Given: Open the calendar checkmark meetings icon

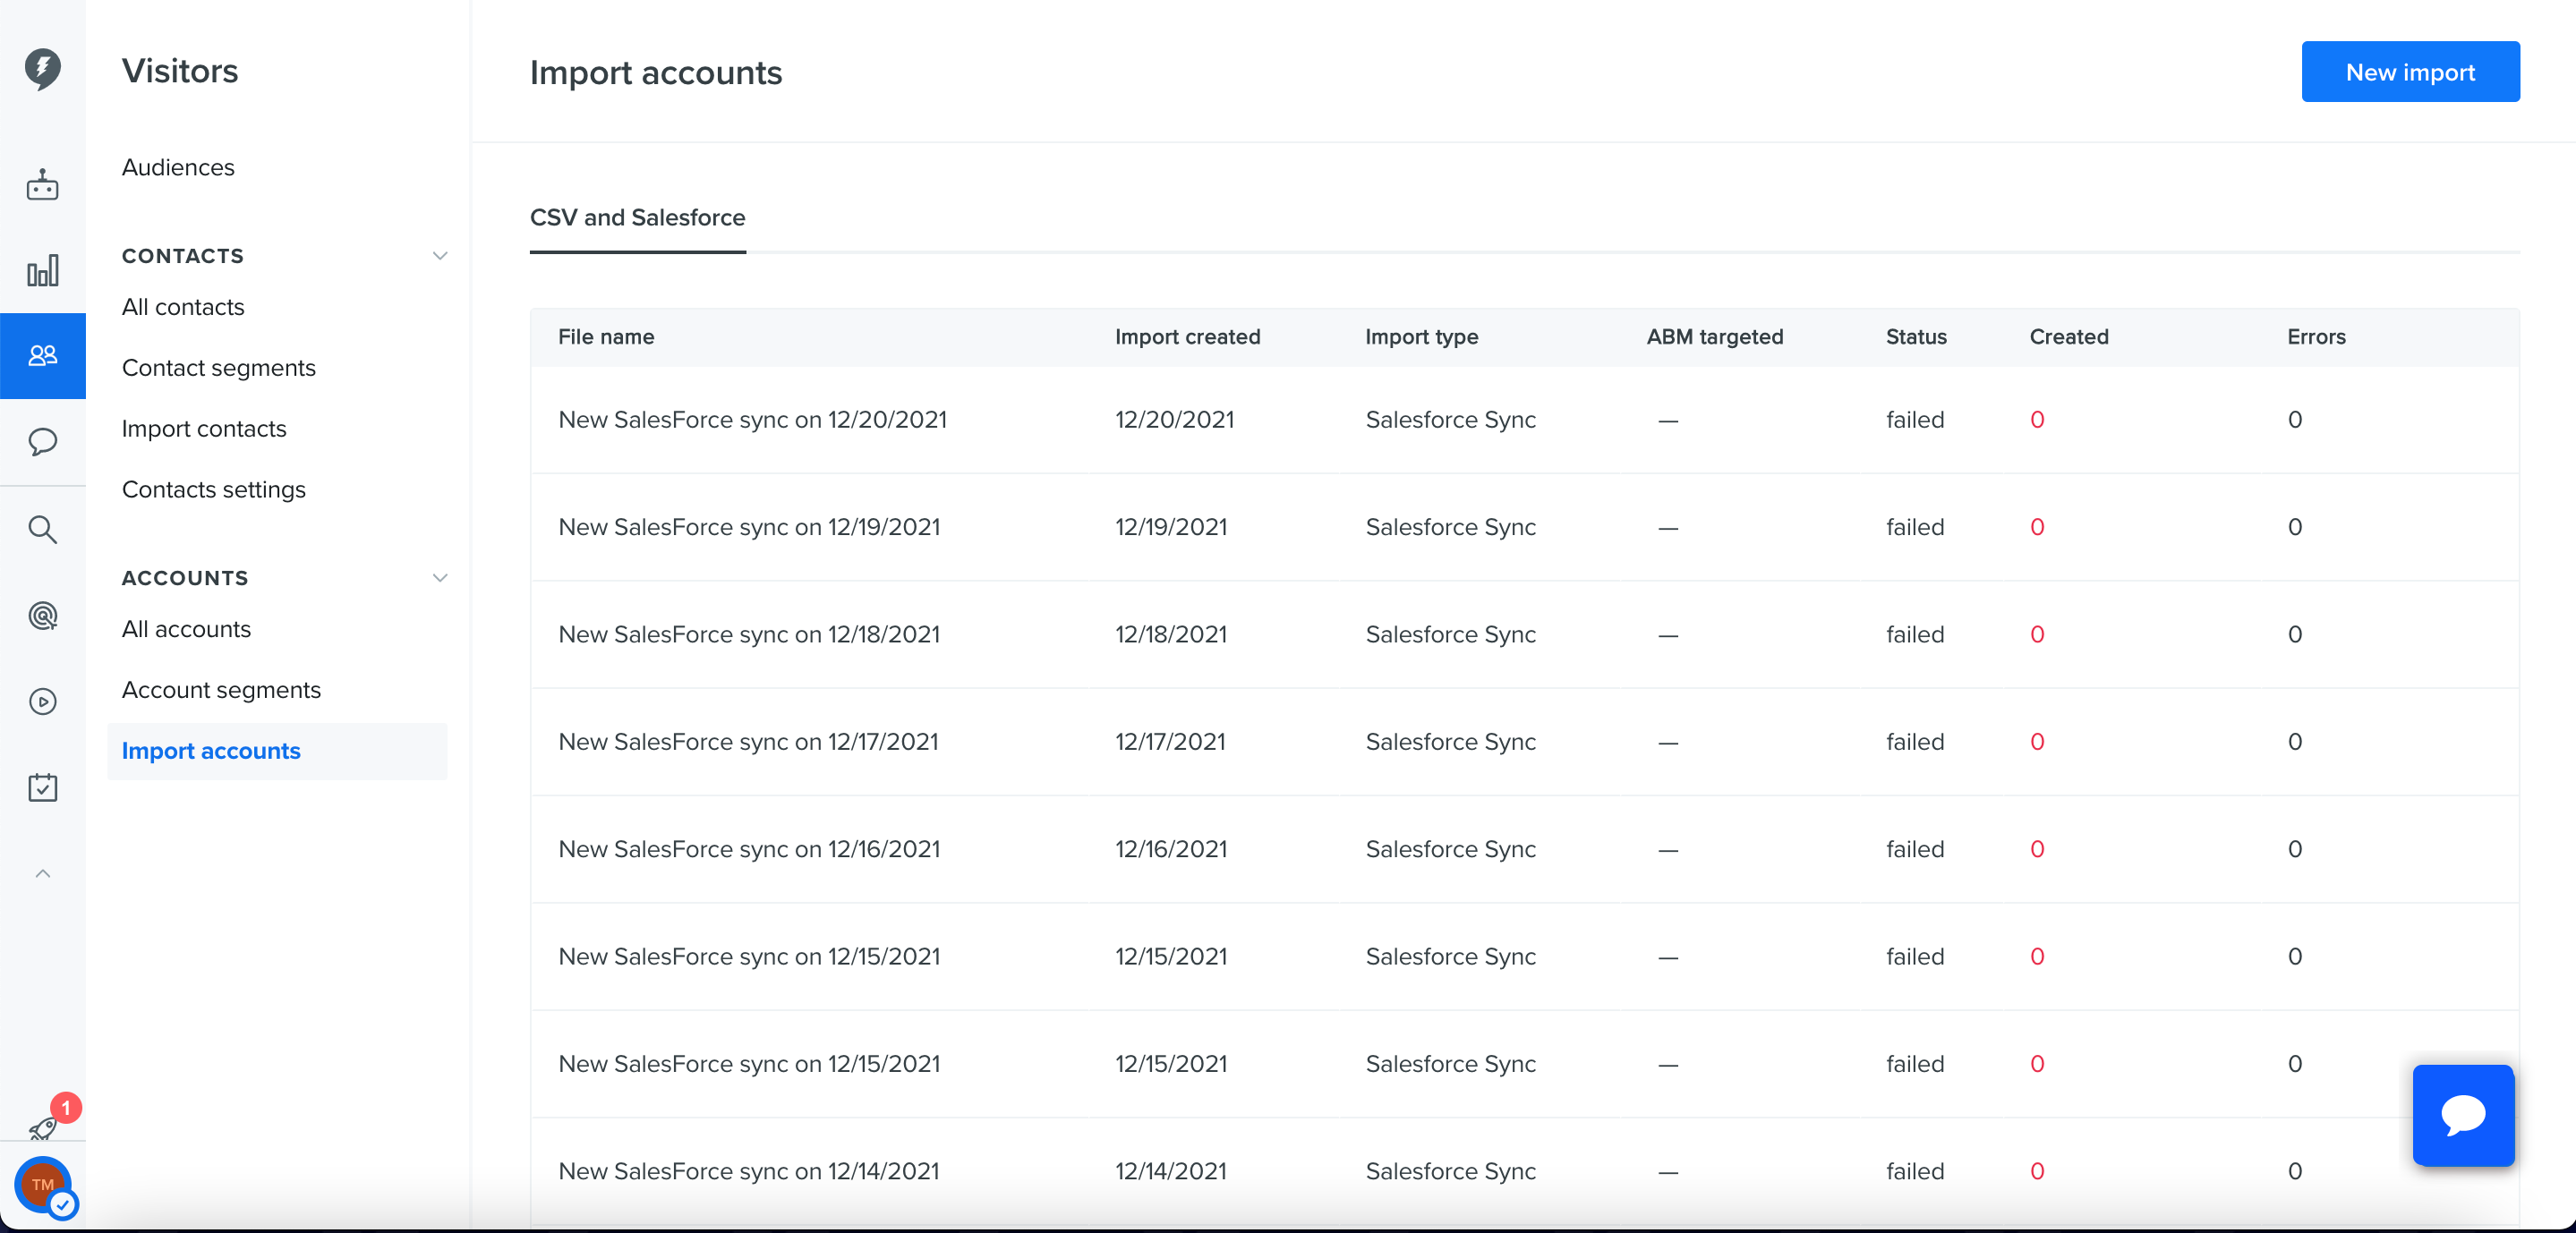Looking at the screenshot, I should [42, 788].
